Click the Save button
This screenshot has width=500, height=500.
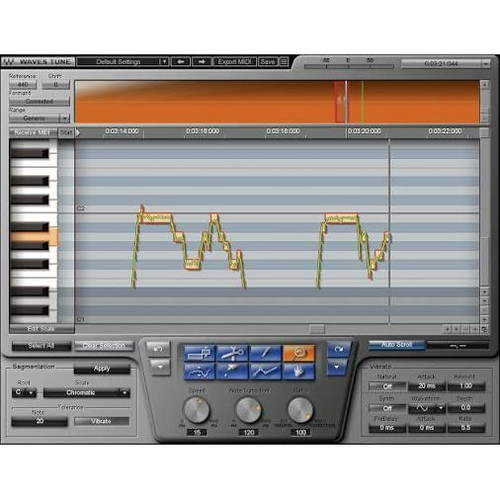(x=268, y=62)
